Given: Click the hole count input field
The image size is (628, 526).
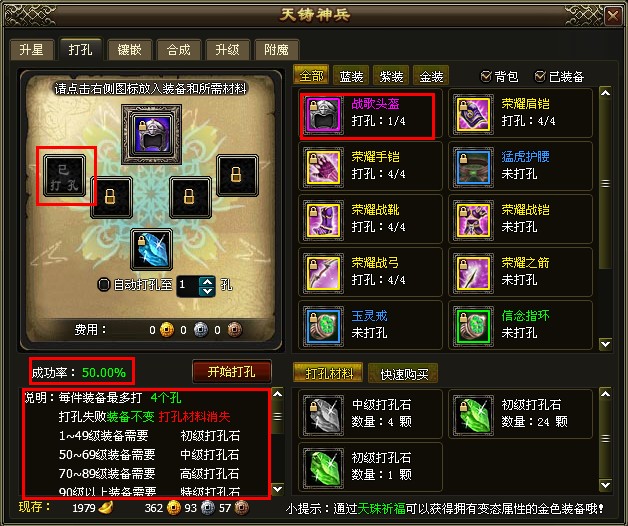Looking at the screenshot, I should [x=189, y=285].
